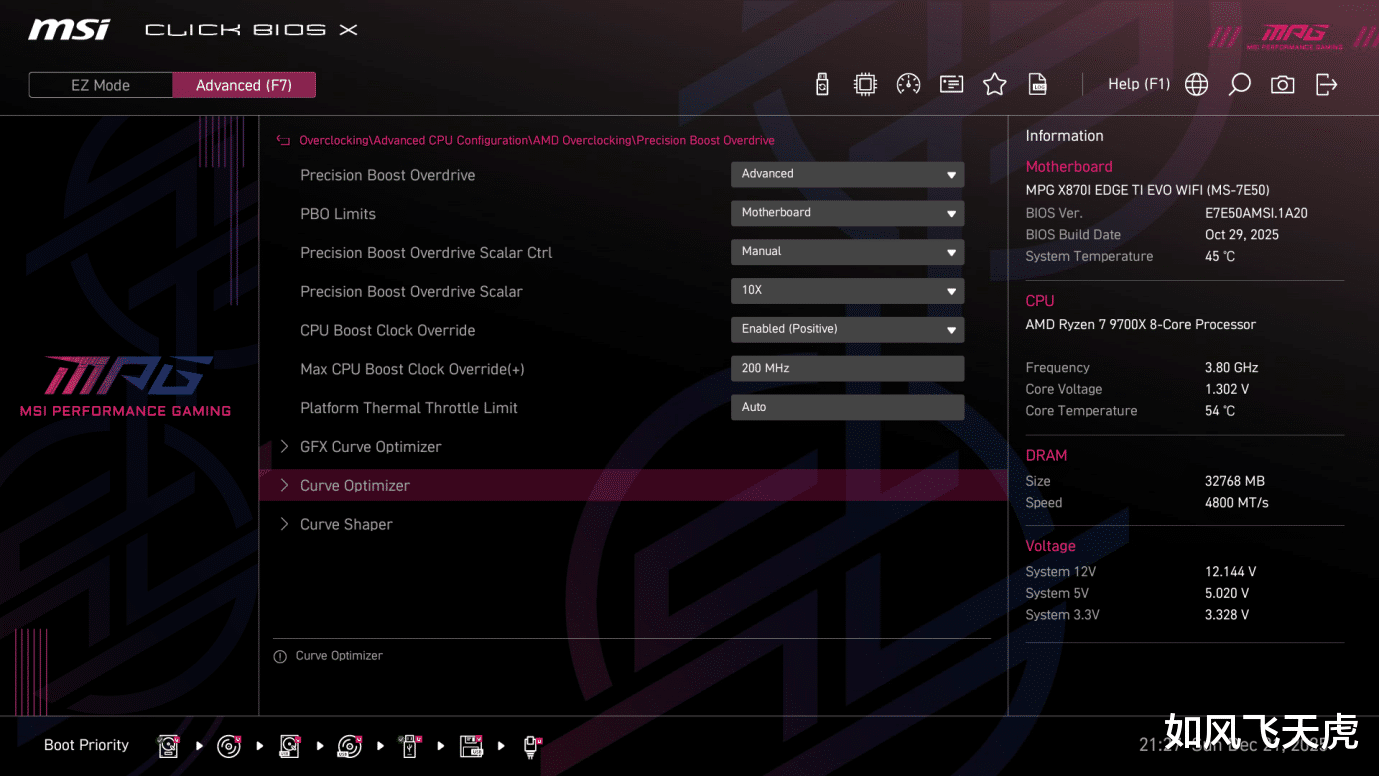
Task: Click the "Precision Boost Overdrive Scalar Ctrl" label
Action: click(x=426, y=253)
